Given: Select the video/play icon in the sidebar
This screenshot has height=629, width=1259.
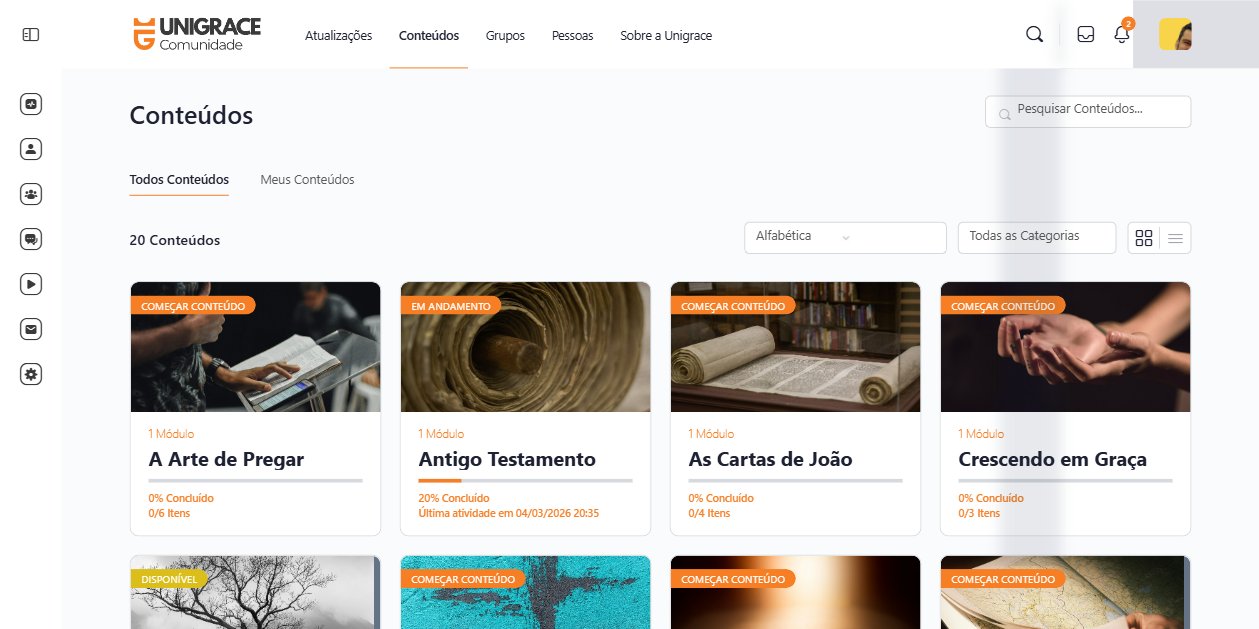Looking at the screenshot, I should point(30,283).
